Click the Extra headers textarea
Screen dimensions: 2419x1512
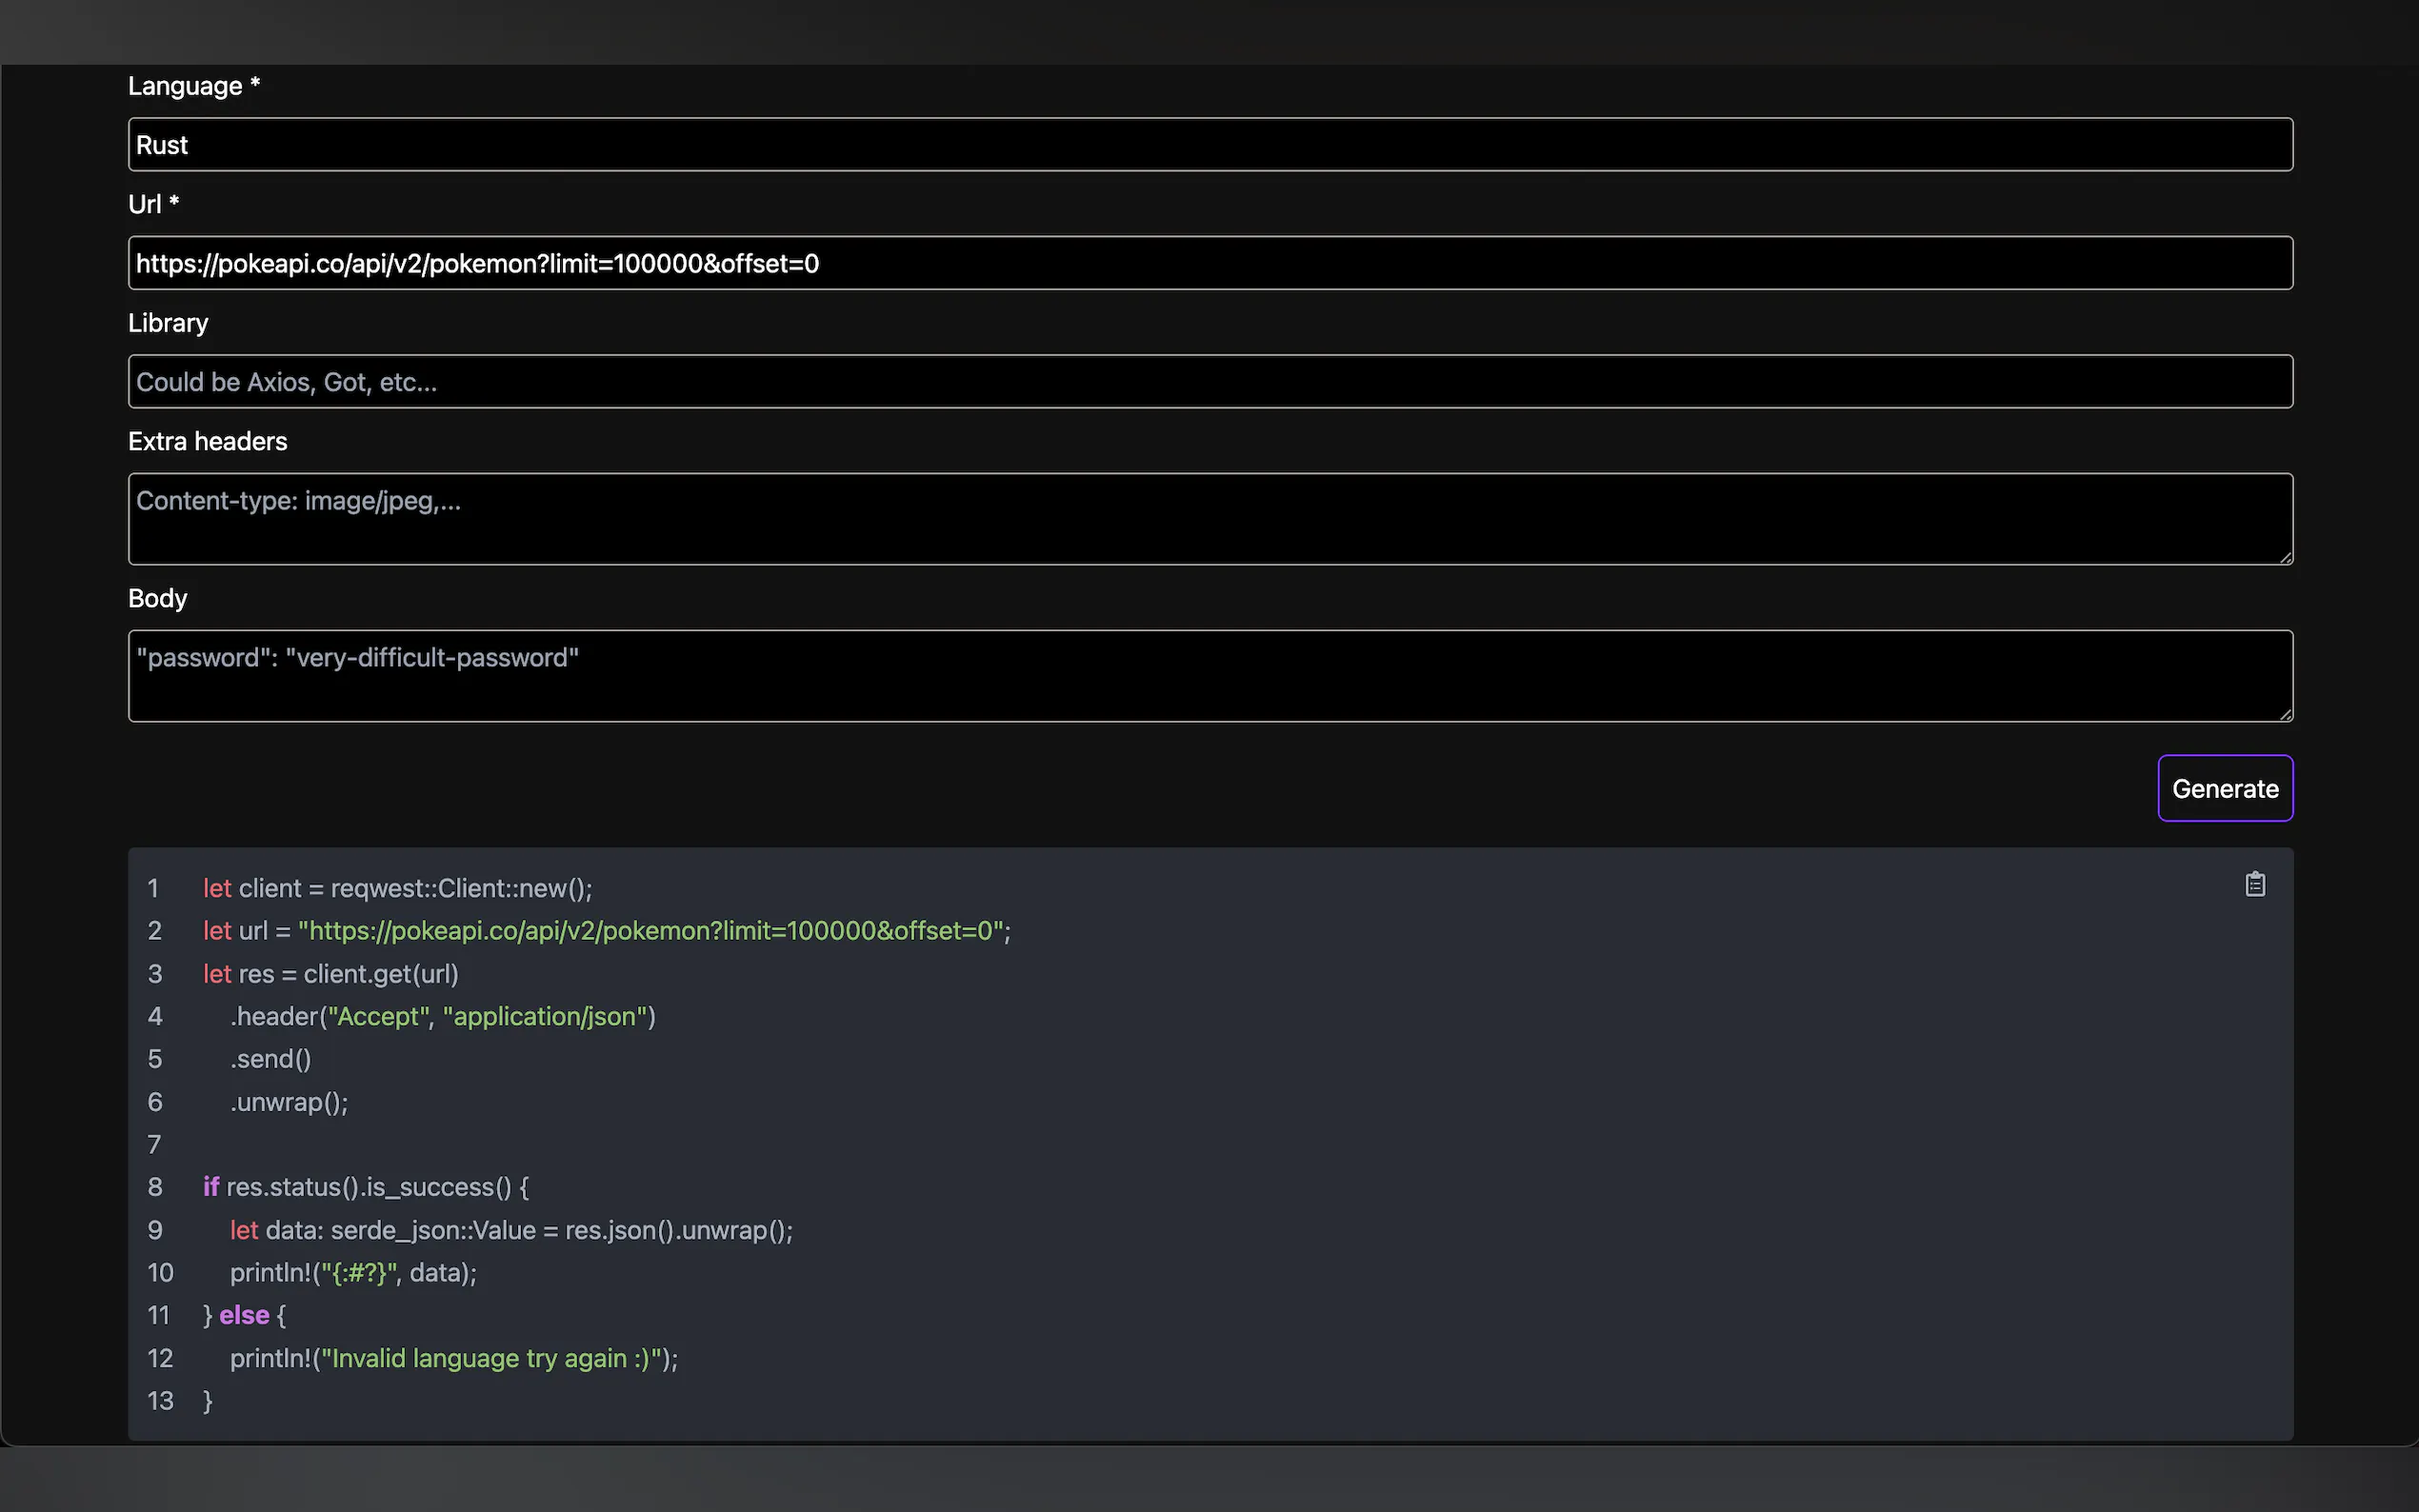1209,519
